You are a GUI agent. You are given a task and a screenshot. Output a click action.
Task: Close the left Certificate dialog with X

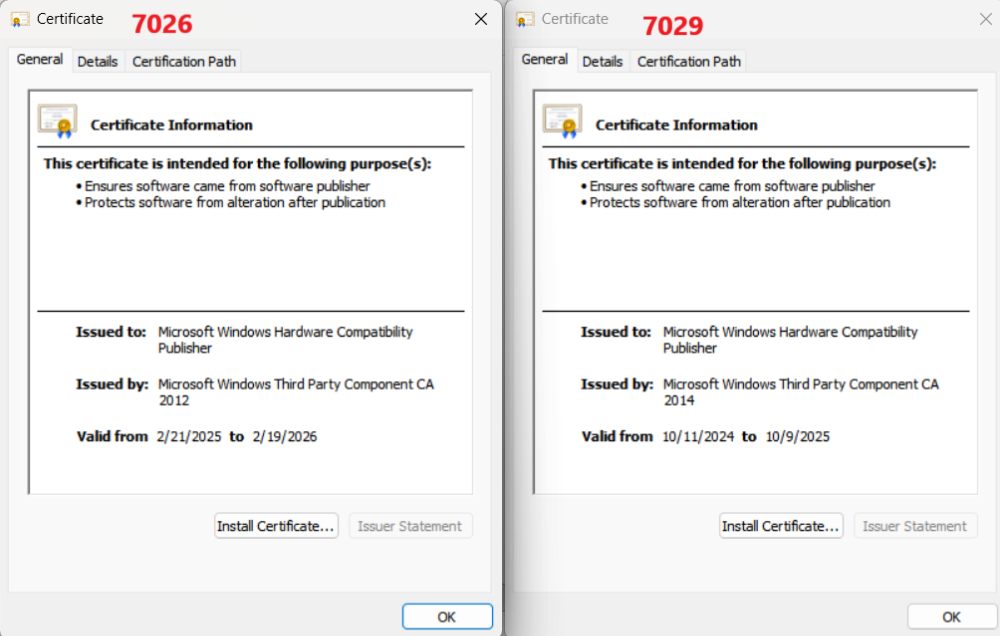[481, 19]
